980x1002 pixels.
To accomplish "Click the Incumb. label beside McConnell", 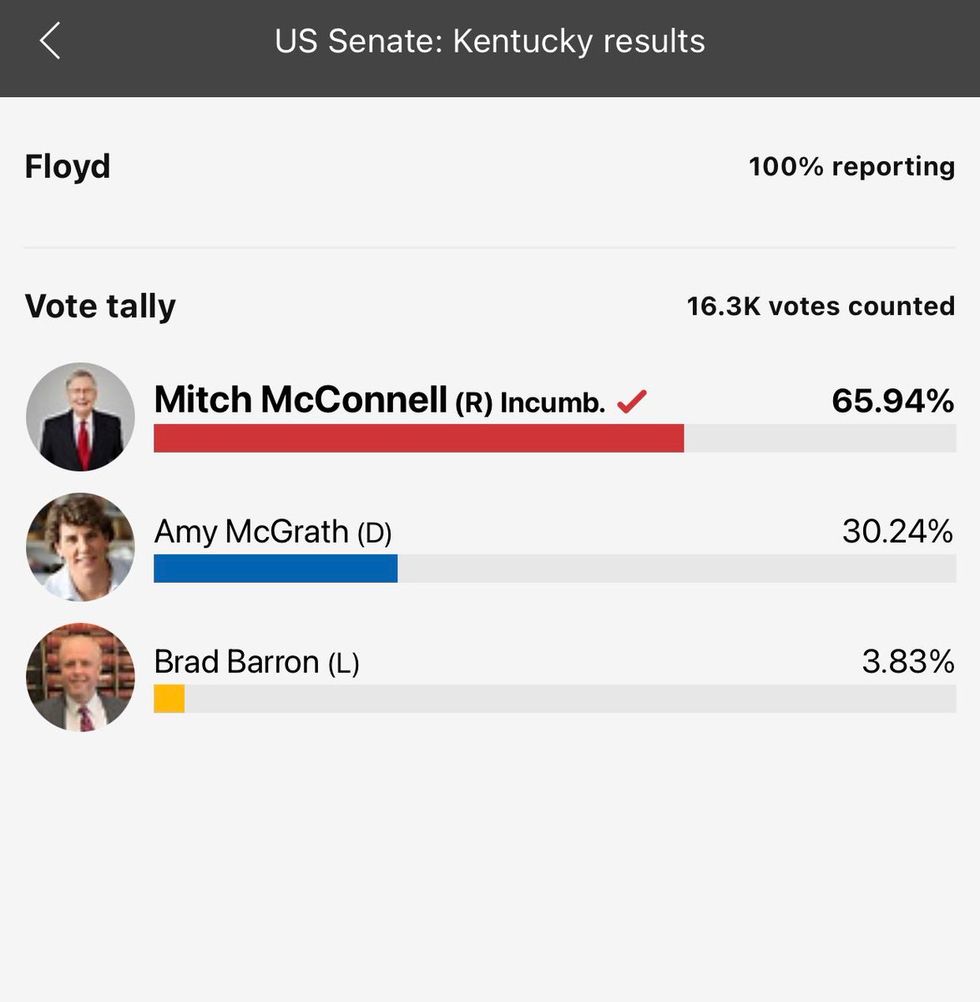I will 552,403.
